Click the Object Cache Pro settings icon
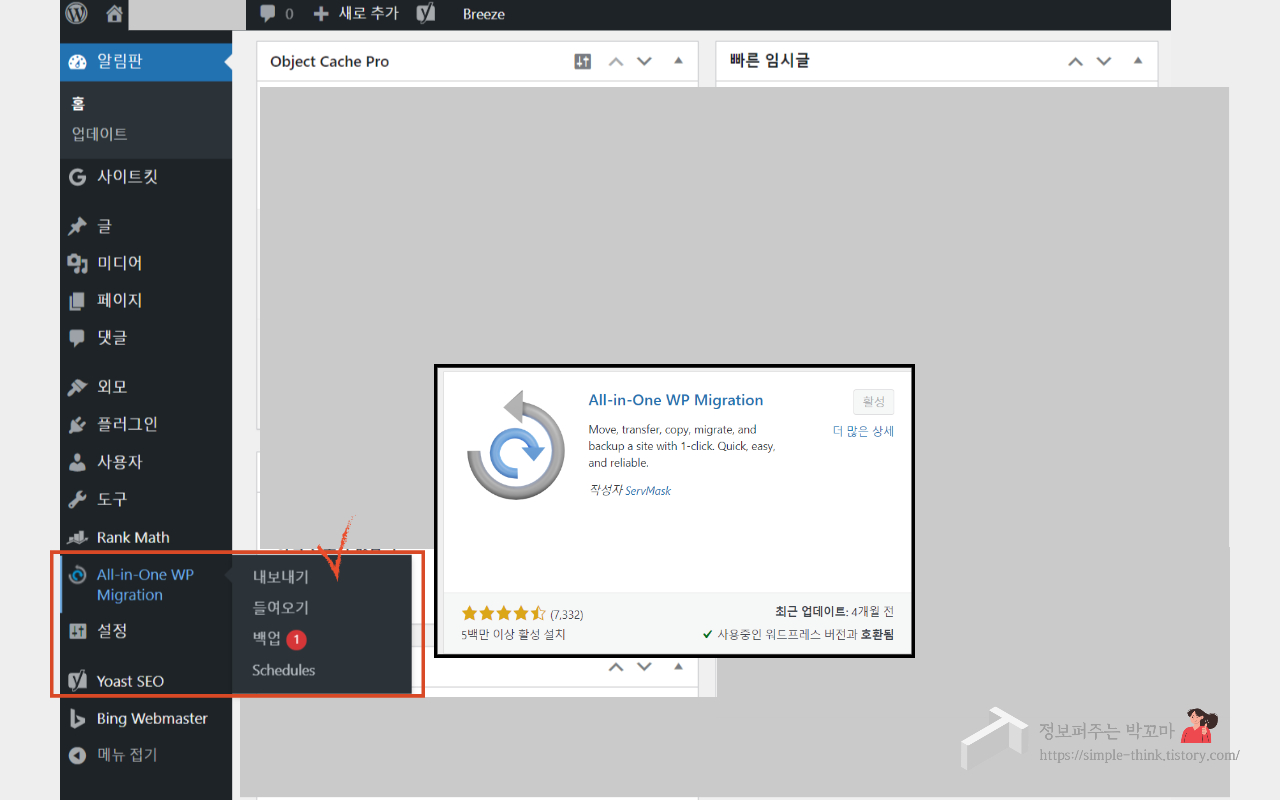 [x=583, y=62]
